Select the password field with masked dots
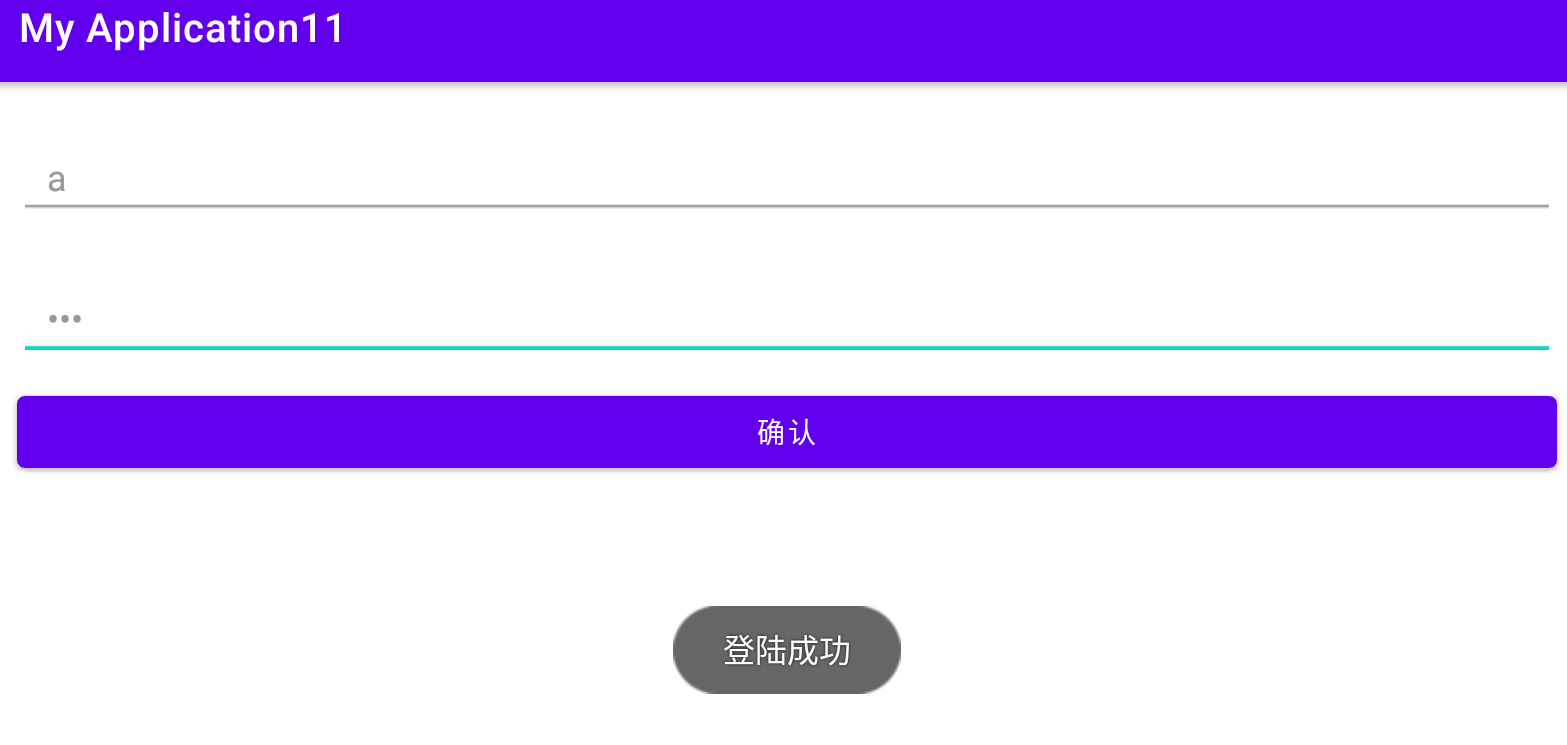This screenshot has width=1567, height=745. click(787, 320)
